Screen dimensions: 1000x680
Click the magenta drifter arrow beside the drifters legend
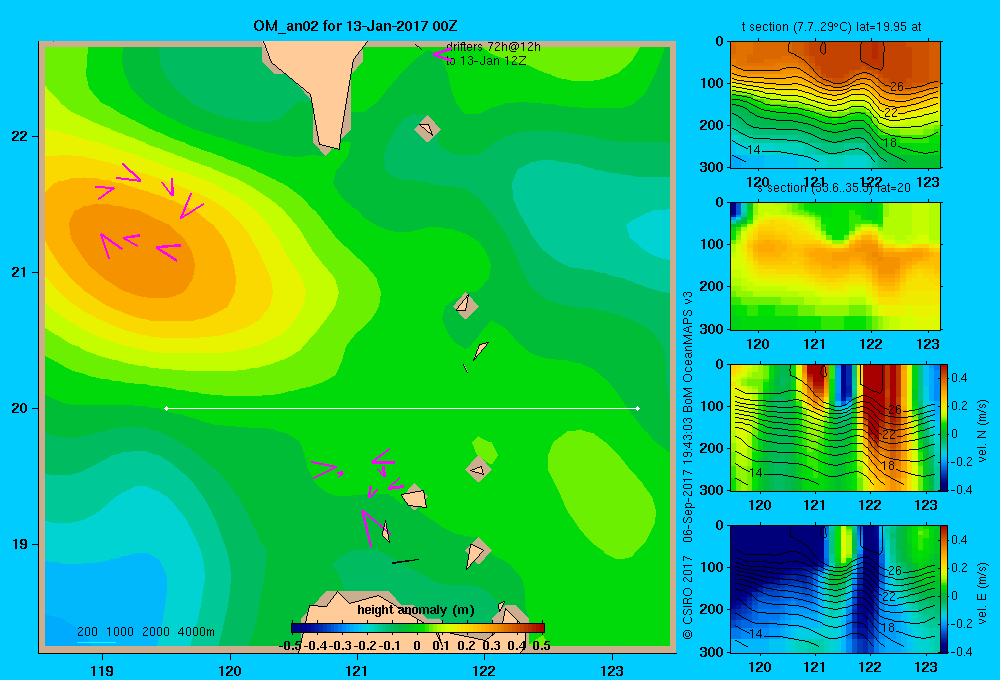click(x=441, y=55)
